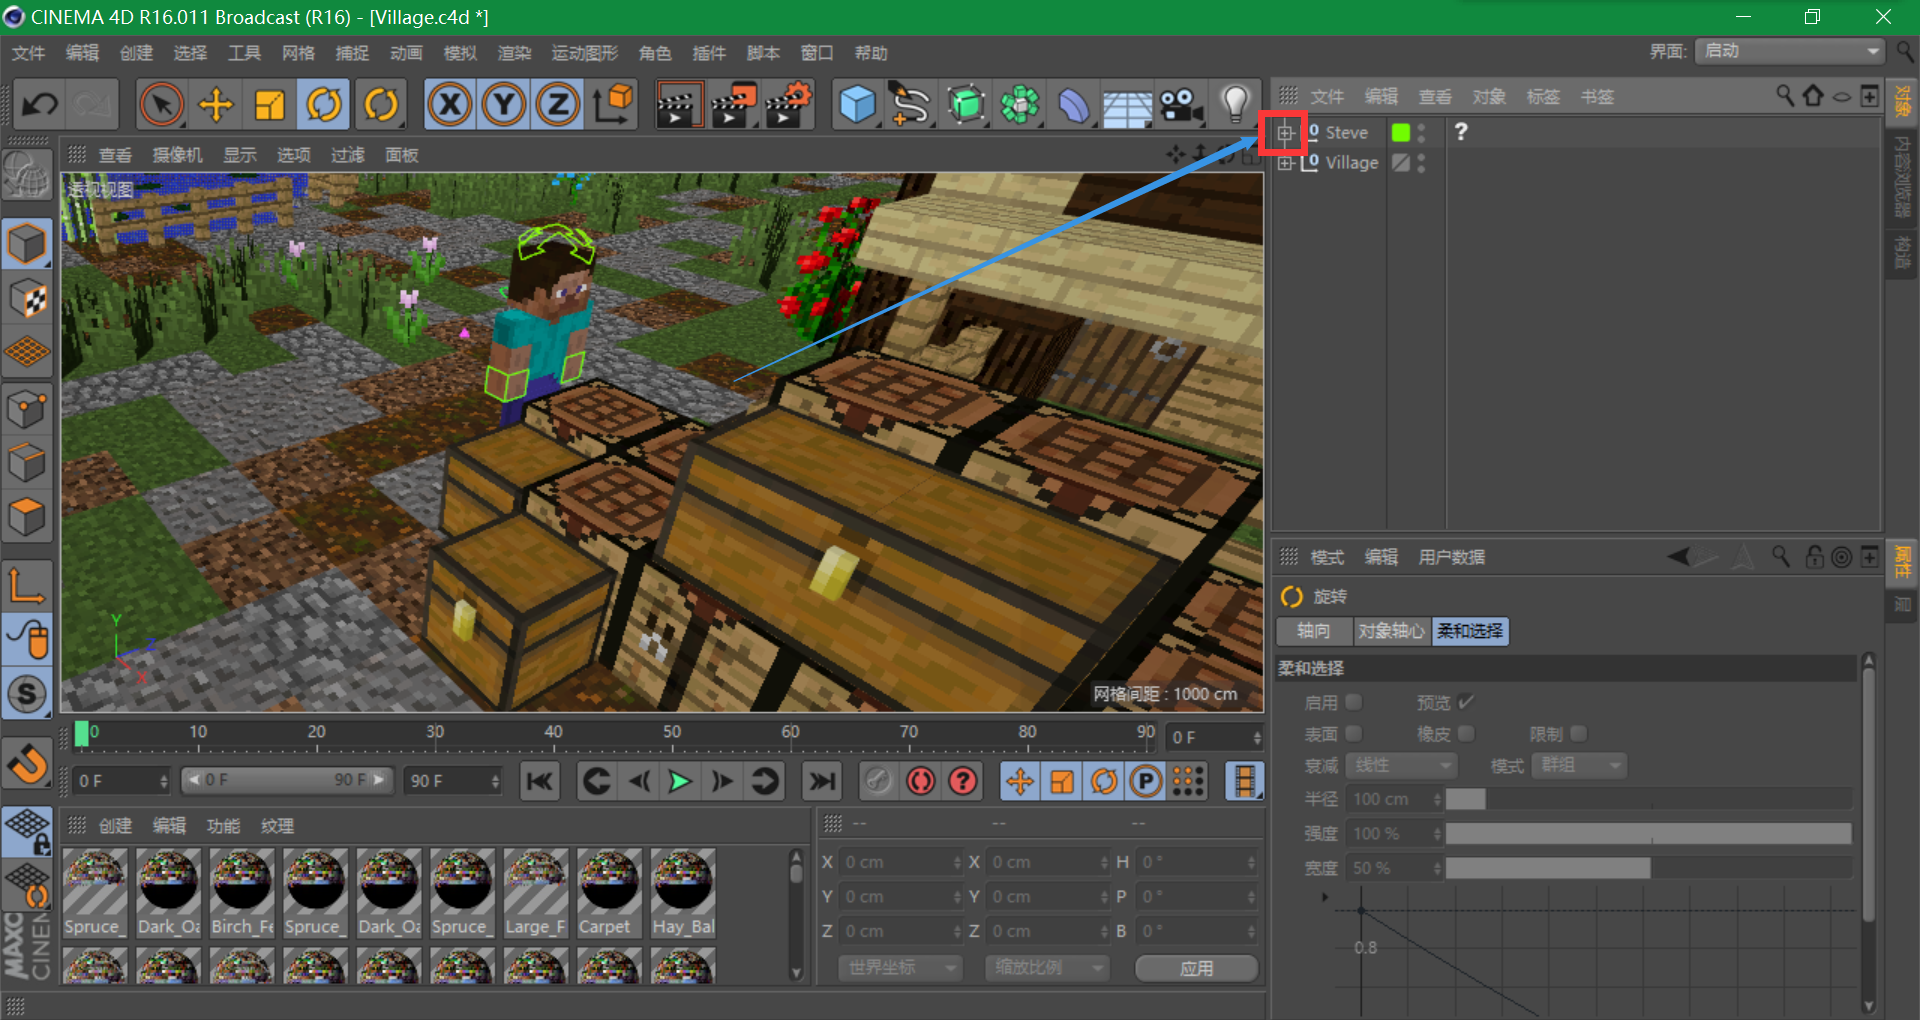1920x1020 pixels.
Task: Open the 缩放比例 dropdown
Action: [x=1047, y=968]
